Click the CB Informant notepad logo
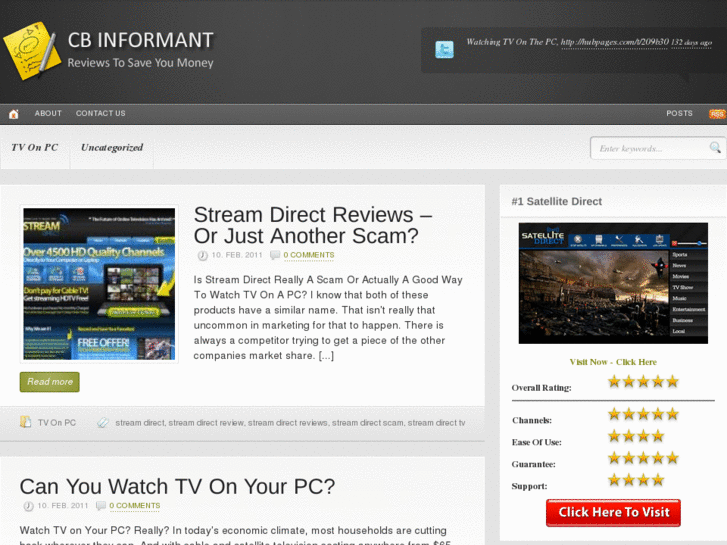The width and height of the screenshot is (727, 545). coord(32,51)
